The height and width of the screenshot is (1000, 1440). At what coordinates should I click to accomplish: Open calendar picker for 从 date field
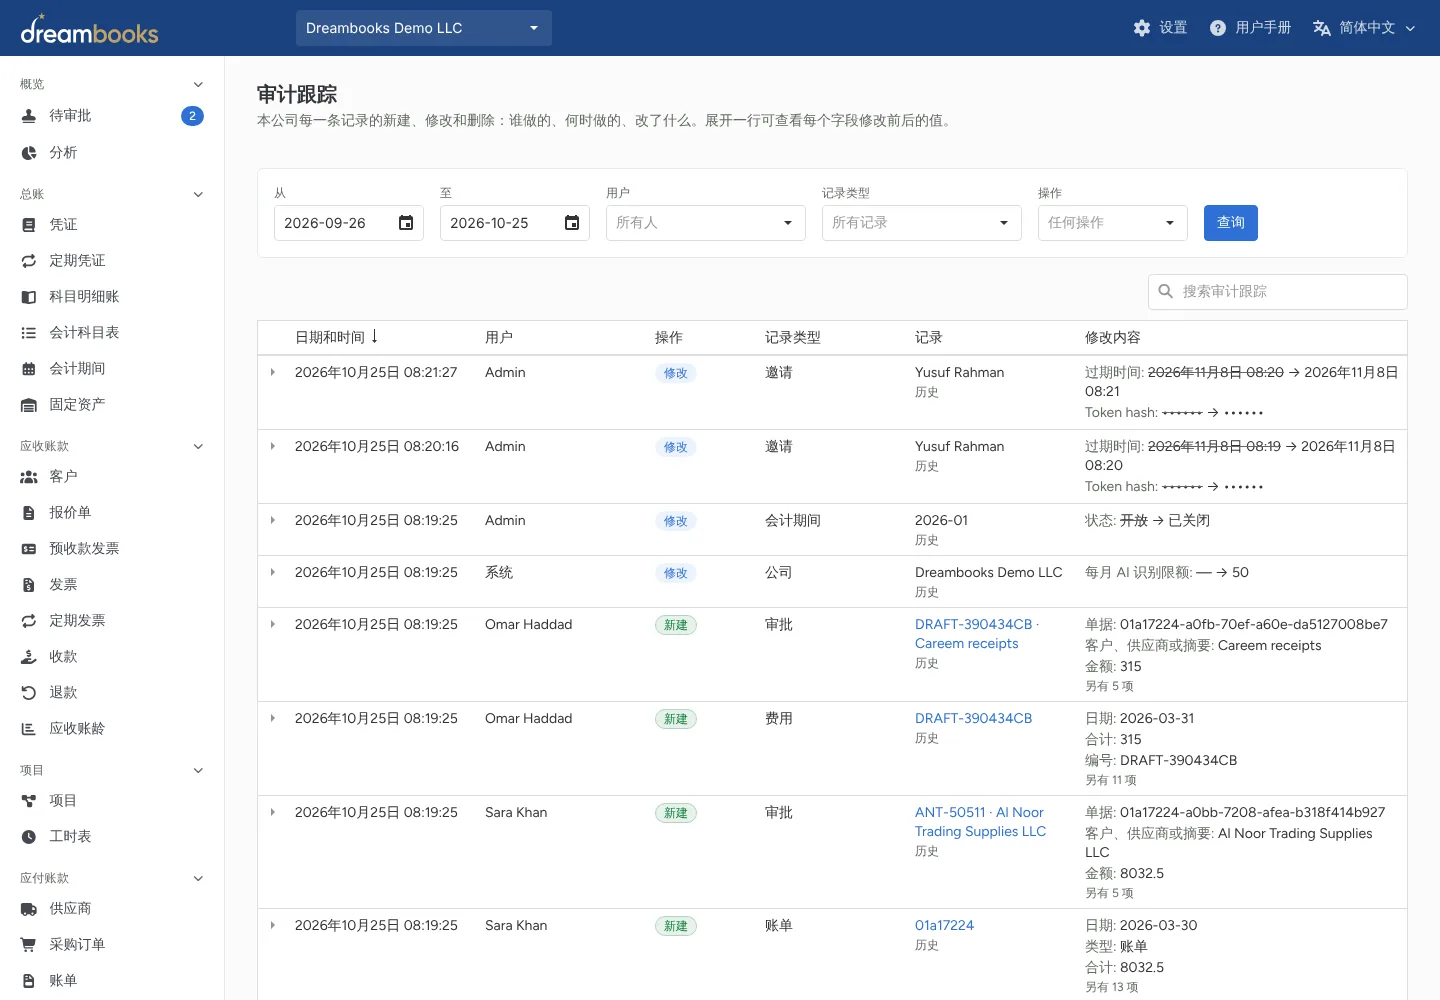[x=406, y=223]
